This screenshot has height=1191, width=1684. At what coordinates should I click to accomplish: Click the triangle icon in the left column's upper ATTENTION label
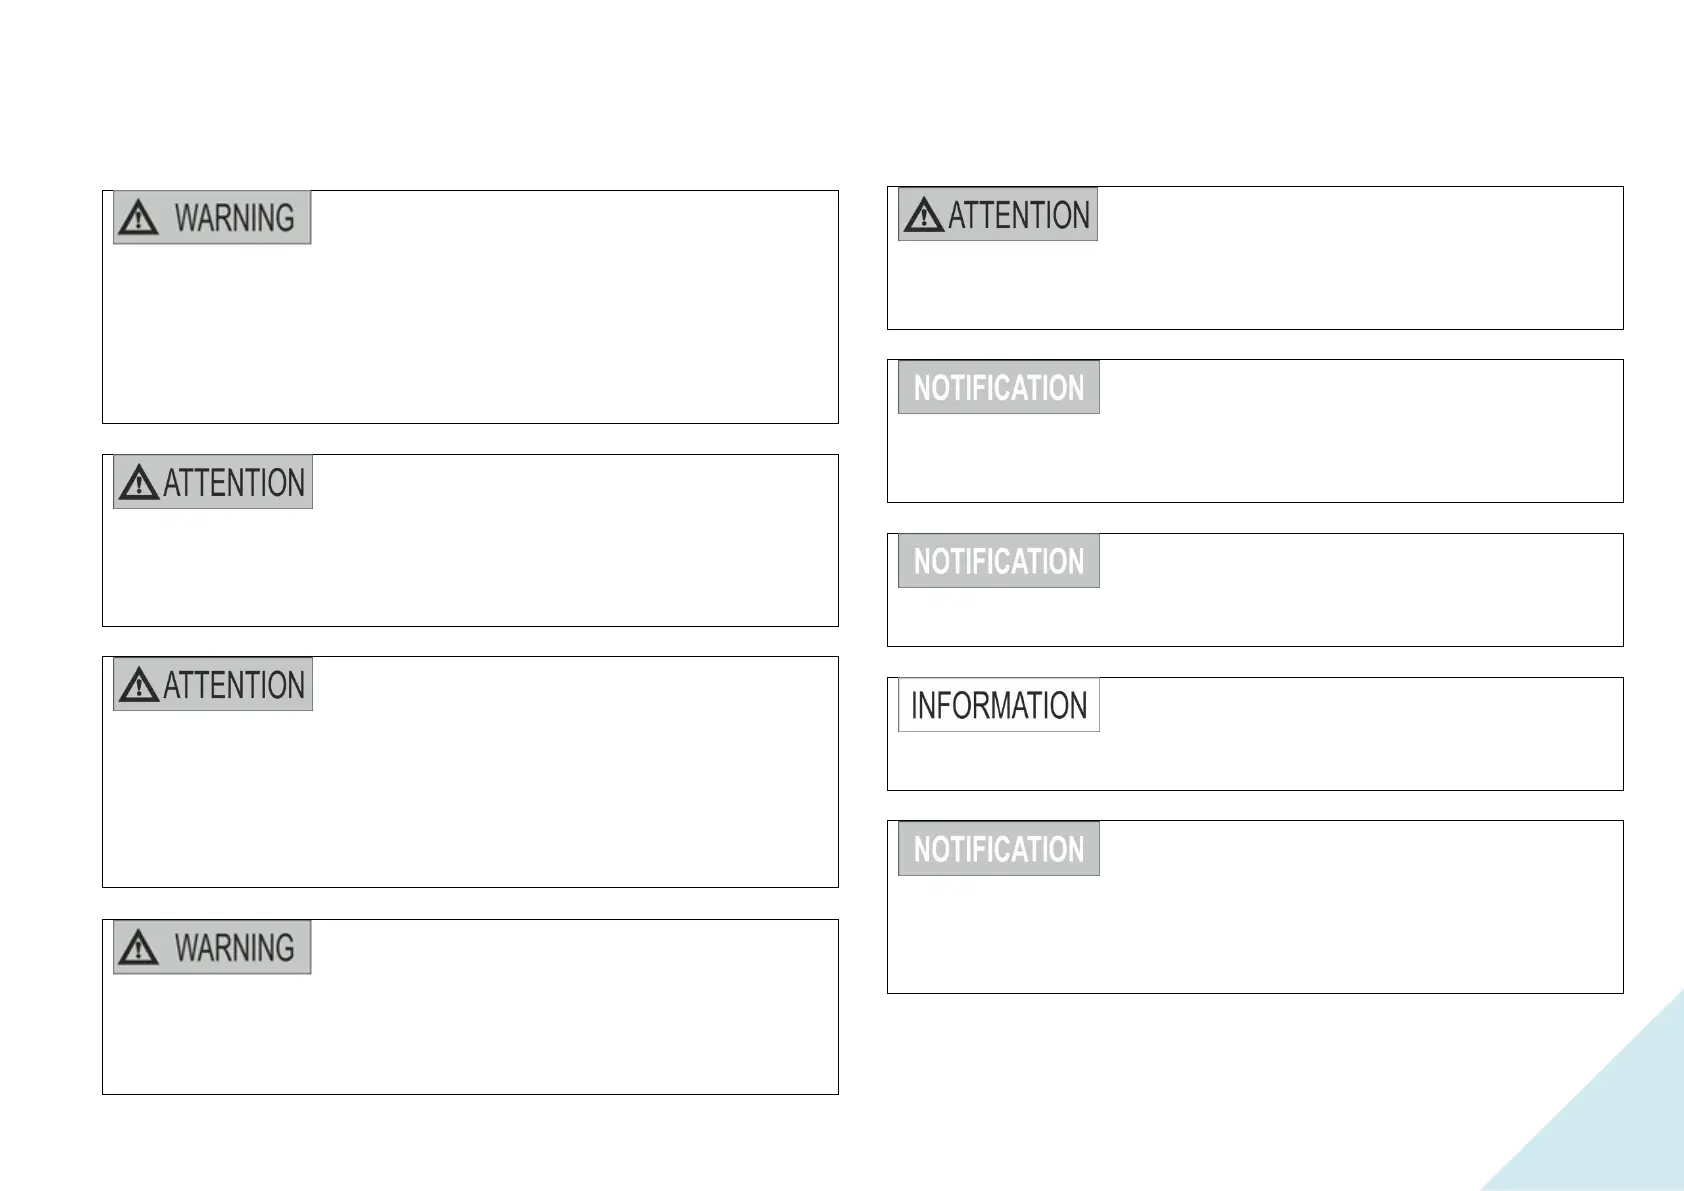pos(138,483)
